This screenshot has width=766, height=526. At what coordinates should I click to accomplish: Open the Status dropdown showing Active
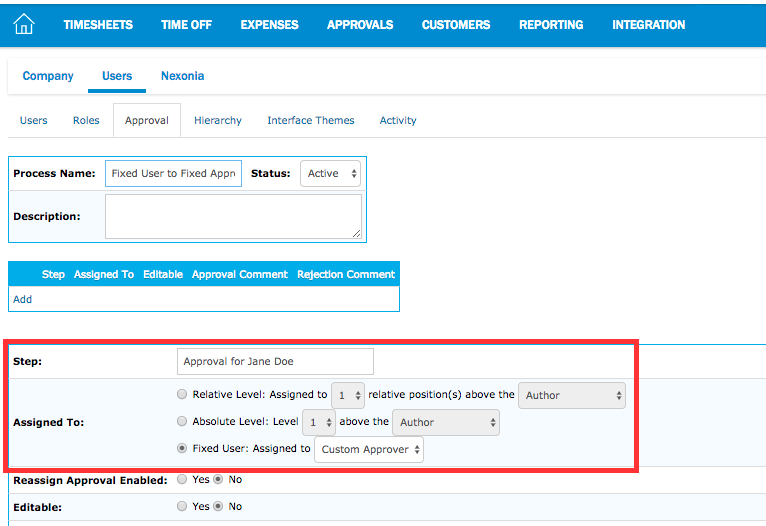click(x=330, y=174)
